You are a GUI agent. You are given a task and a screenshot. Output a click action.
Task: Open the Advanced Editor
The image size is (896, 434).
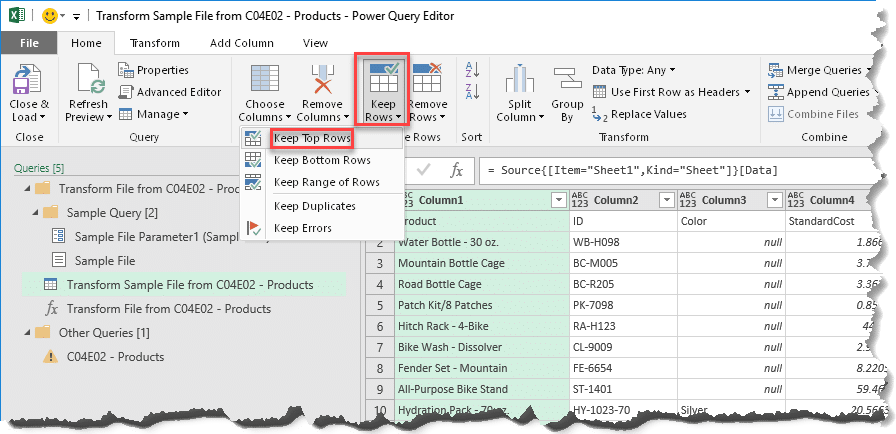click(170, 92)
